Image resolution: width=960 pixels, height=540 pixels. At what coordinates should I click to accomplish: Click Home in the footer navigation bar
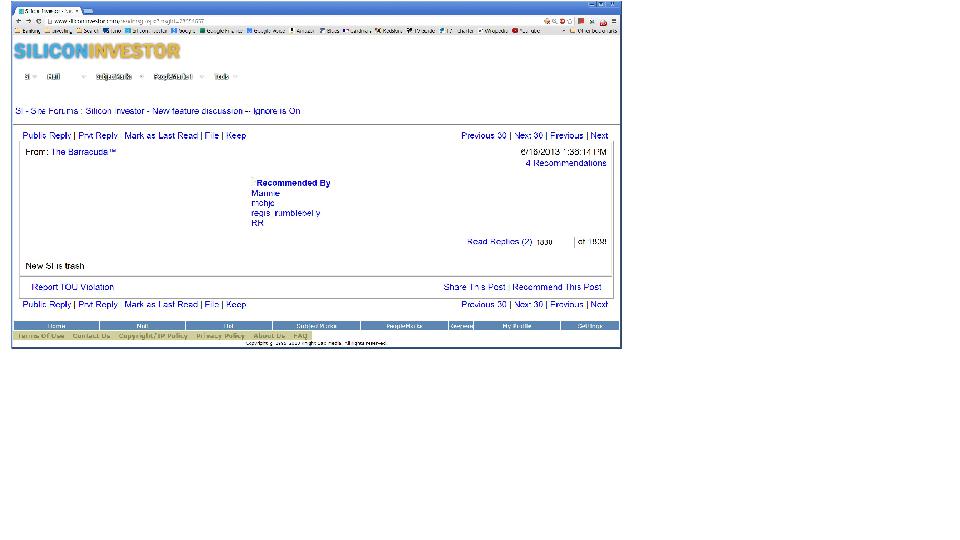pyautogui.click(x=56, y=326)
